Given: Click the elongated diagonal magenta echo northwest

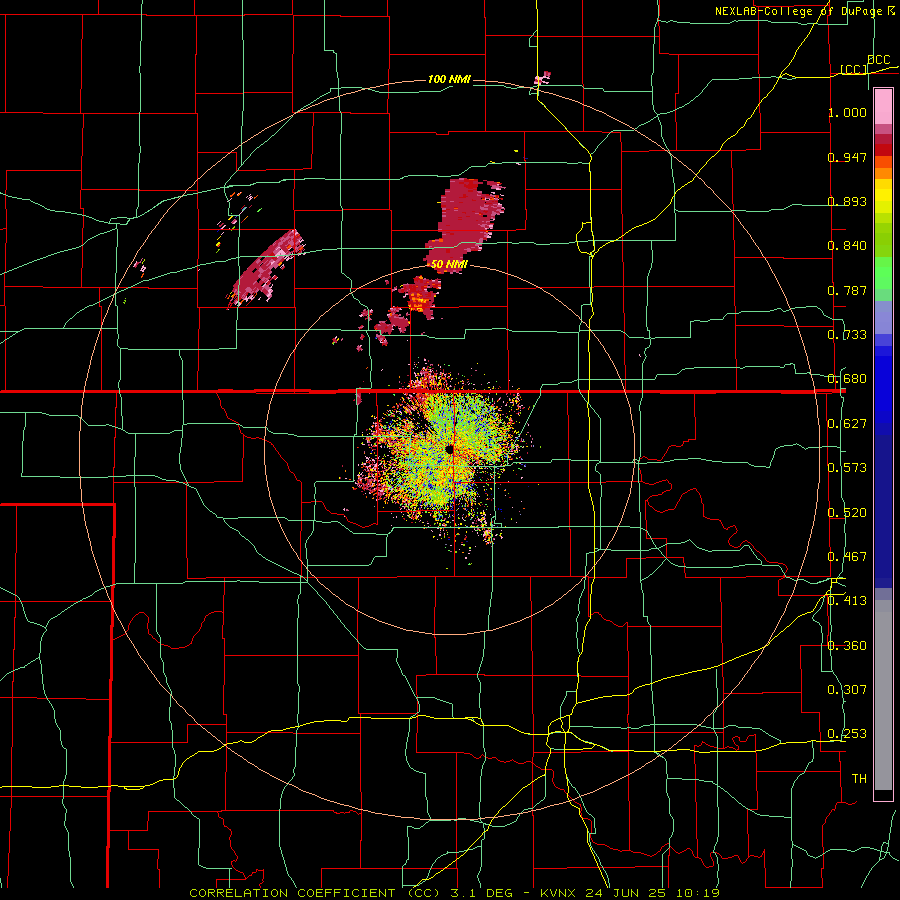Looking at the screenshot, I should (x=266, y=268).
